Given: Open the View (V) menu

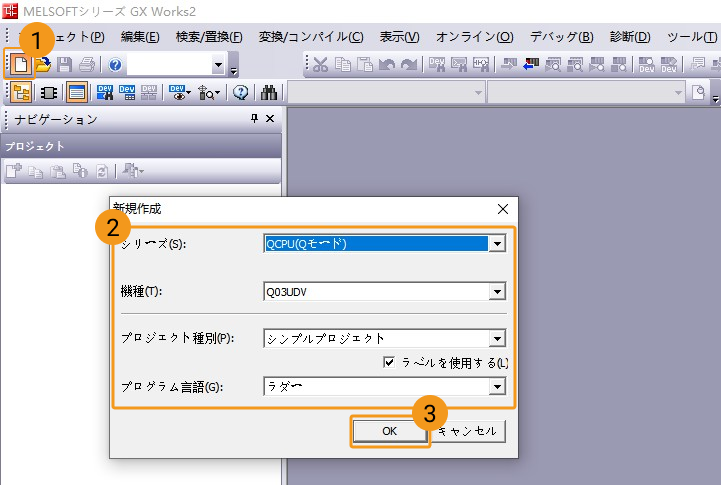Looking at the screenshot, I should [399, 37].
